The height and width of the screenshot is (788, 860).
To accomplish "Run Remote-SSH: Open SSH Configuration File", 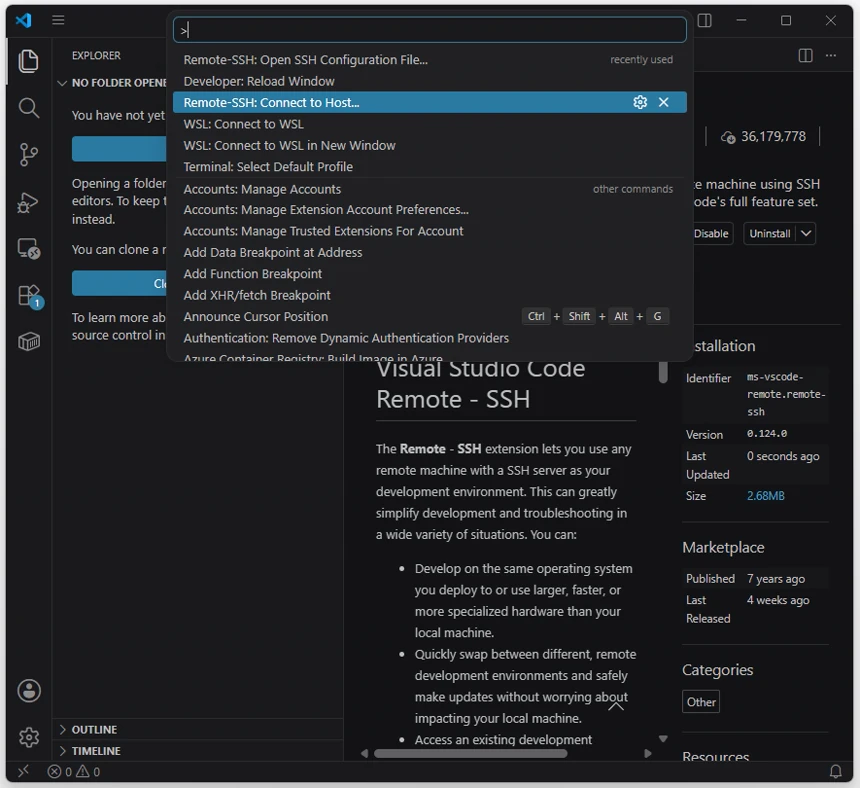I will pyautogui.click(x=429, y=60).
